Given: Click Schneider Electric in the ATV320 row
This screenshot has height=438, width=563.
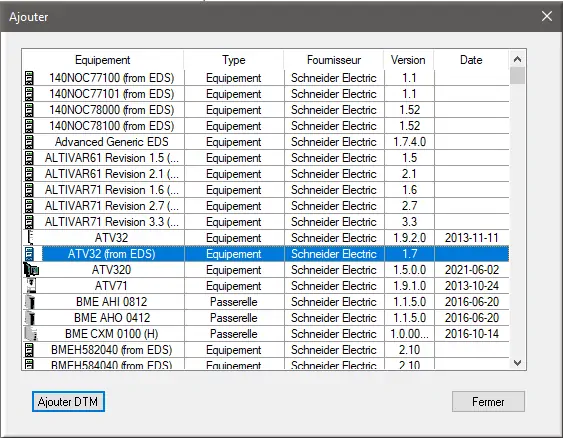Looking at the screenshot, I should click(x=334, y=270).
